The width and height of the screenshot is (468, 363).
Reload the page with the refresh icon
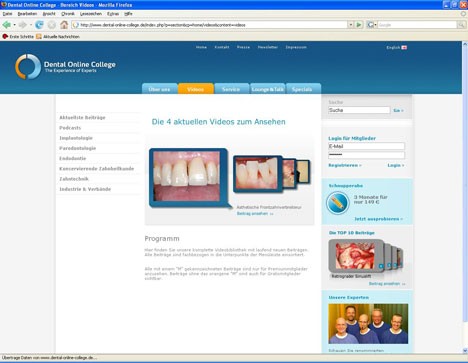click(39, 25)
